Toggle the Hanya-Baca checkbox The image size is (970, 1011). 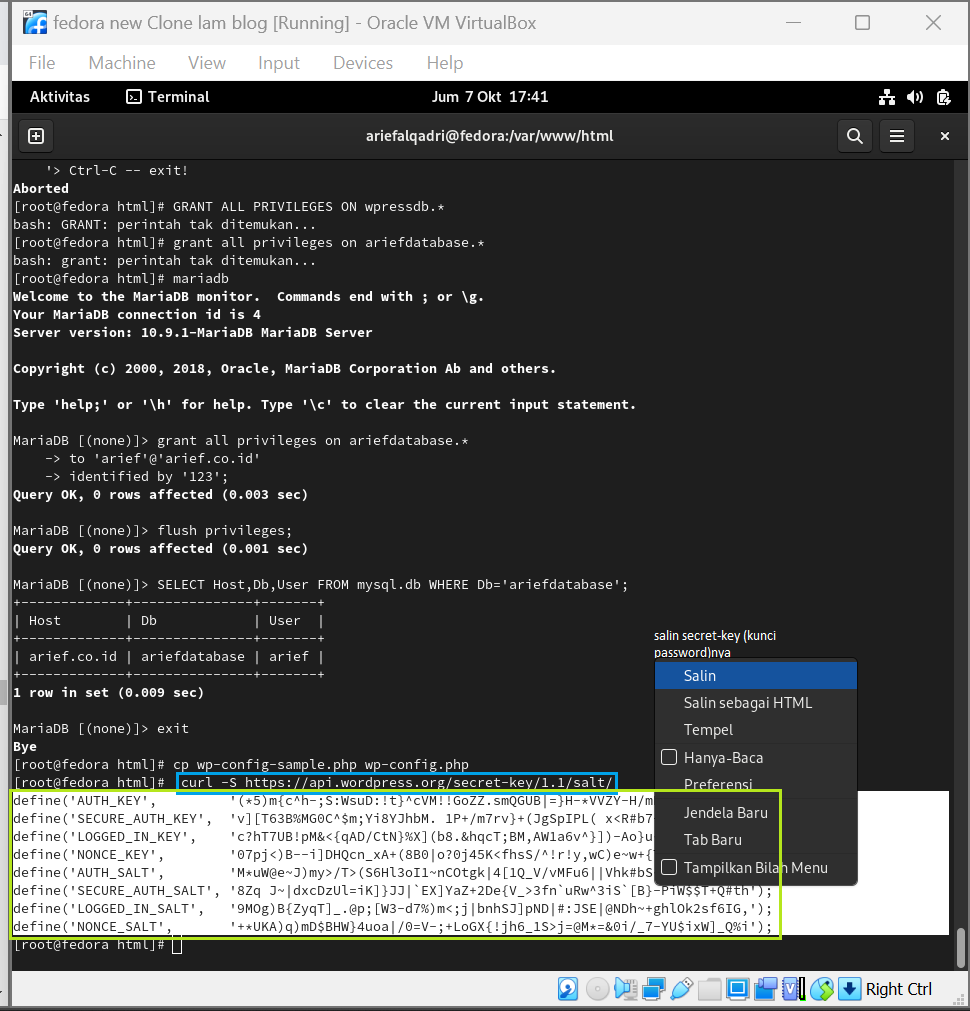coord(669,757)
